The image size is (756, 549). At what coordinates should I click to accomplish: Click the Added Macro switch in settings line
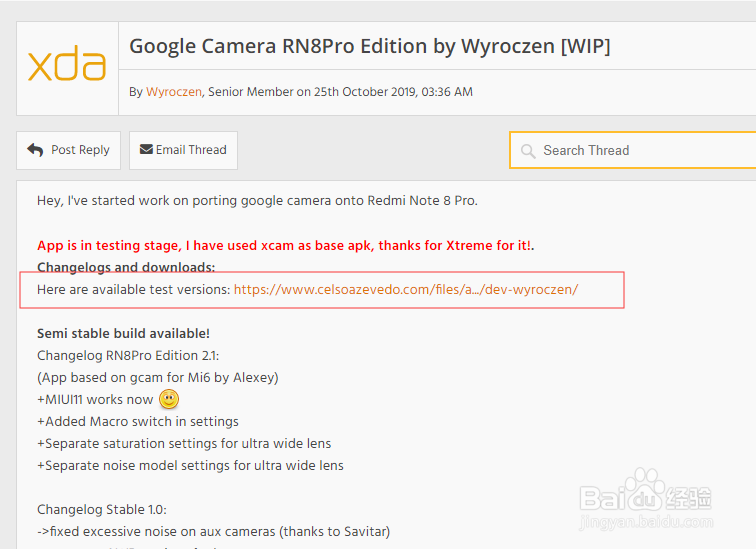[138, 422]
